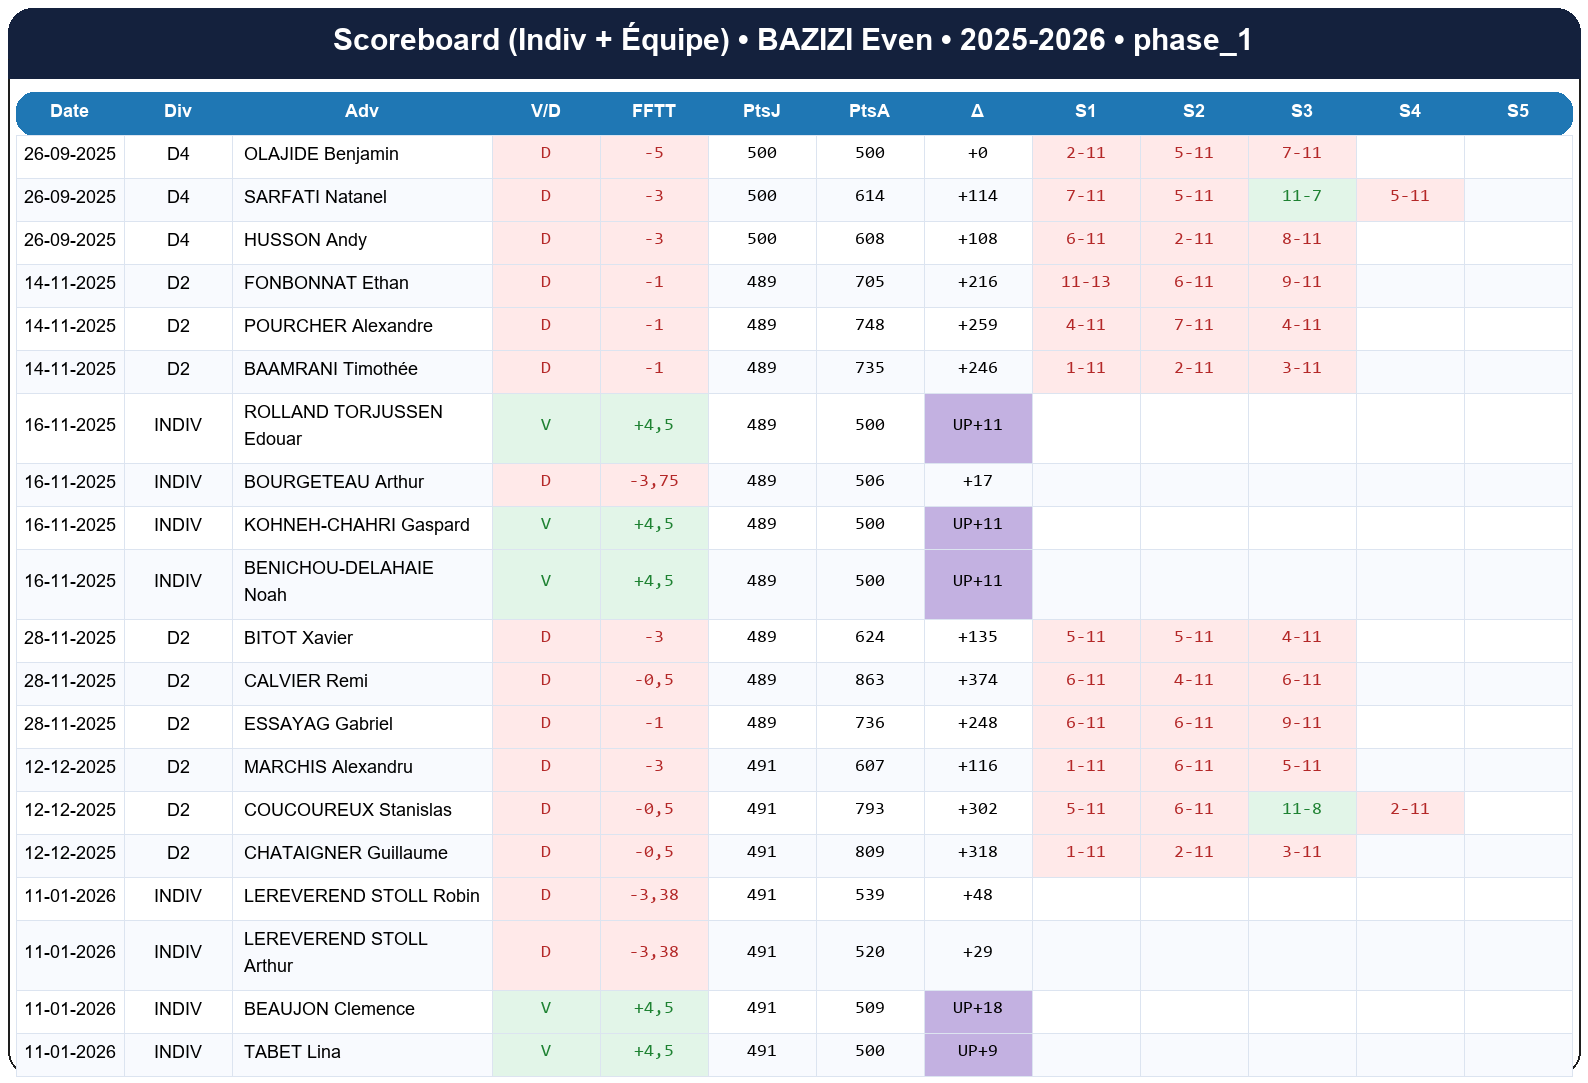Click the Δ column header
The image size is (1588, 1083).
pyautogui.click(x=977, y=111)
